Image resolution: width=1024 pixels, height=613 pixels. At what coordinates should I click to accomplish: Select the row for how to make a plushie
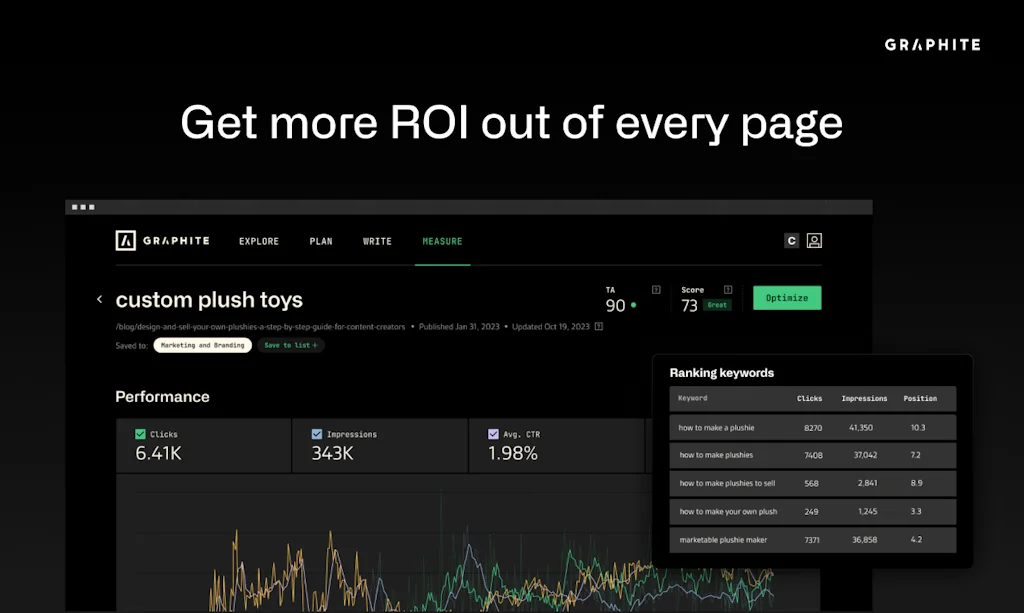click(812, 427)
